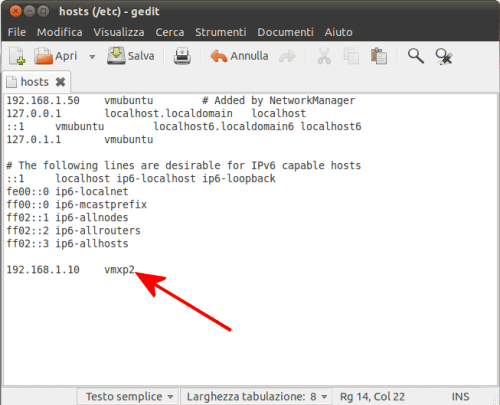This screenshot has width=500, height=405.
Task: Click the copy icon in toolbar
Action: (351, 56)
